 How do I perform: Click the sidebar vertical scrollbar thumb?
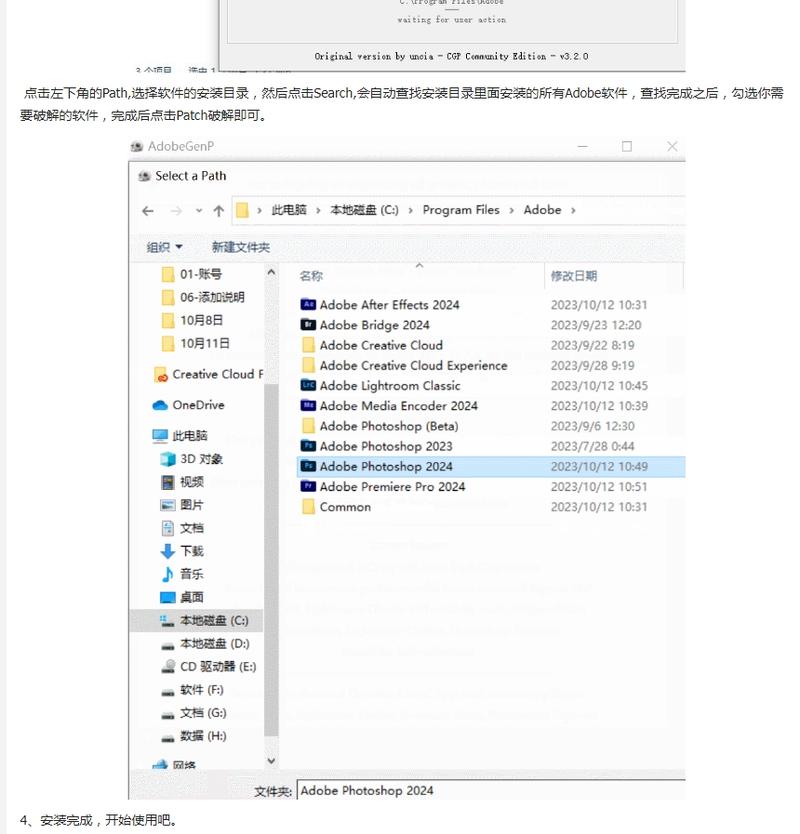(x=271, y=560)
